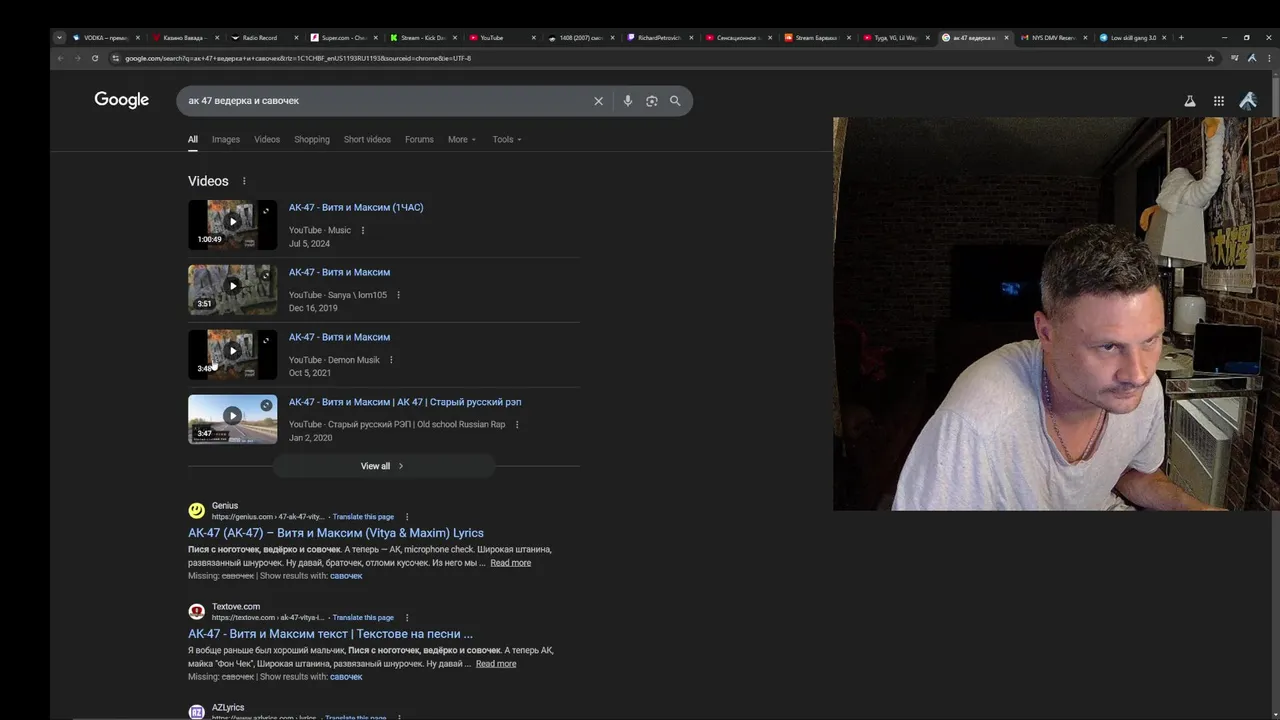This screenshot has height=720, width=1280.
Task: Bookmark this page with star icon
Action: click(x=1210, y=58)
